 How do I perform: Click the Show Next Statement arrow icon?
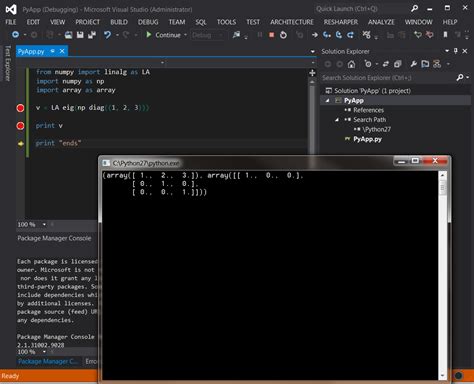pyautogui.click(x=315, y=35)
